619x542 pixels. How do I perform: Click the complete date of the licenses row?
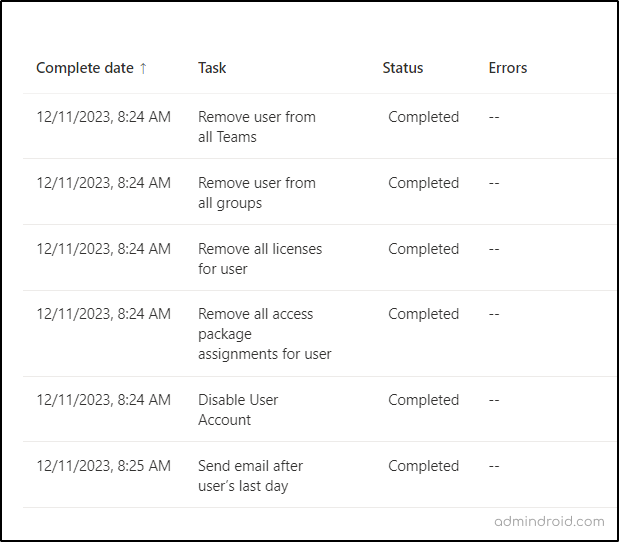pyautogui.click(x=103, y=249)
